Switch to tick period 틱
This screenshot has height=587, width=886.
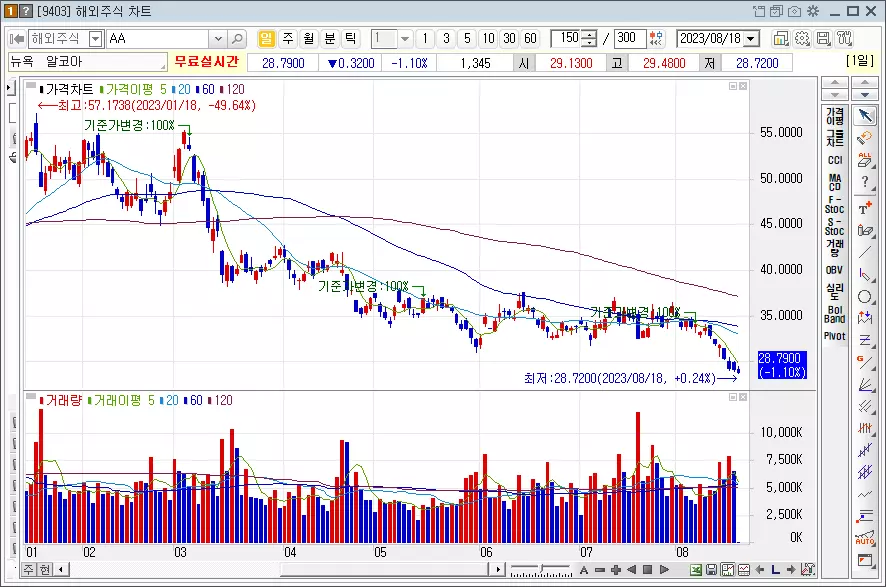pyautogui.click(x=350, y=38)
